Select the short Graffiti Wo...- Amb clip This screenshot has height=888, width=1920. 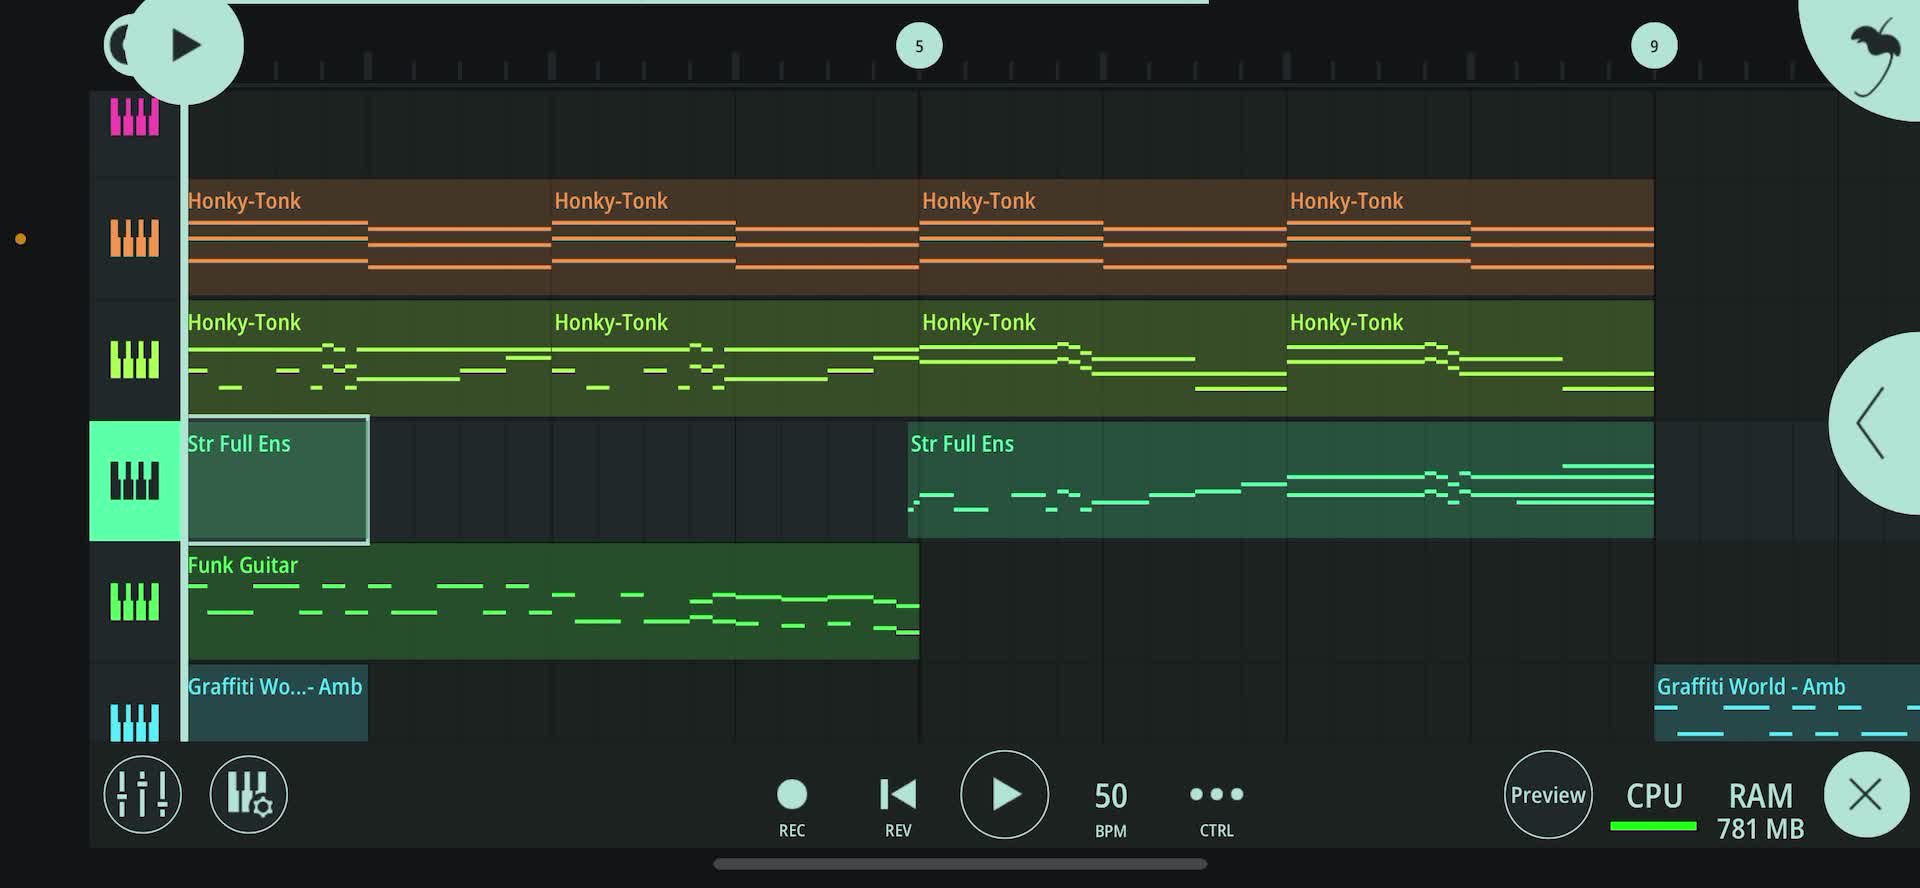(278, 703)
